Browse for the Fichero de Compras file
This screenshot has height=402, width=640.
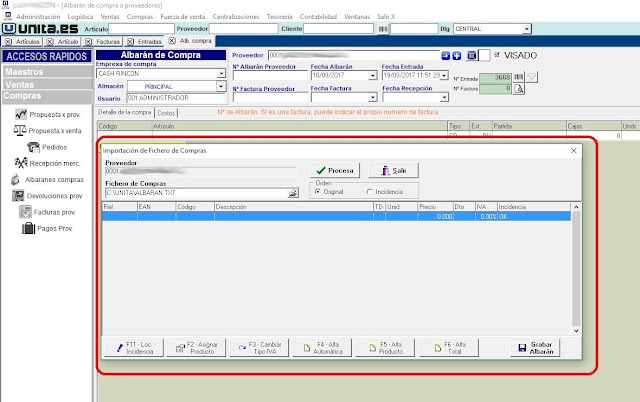(293, 192)
